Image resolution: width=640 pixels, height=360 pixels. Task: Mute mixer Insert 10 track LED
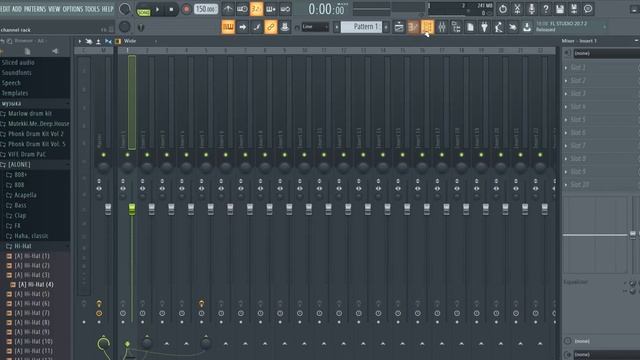(x=304, y=155)
